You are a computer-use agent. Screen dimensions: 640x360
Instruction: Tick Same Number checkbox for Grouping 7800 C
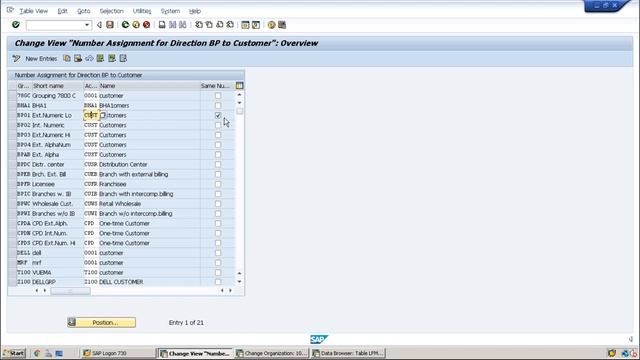(218, 96)
